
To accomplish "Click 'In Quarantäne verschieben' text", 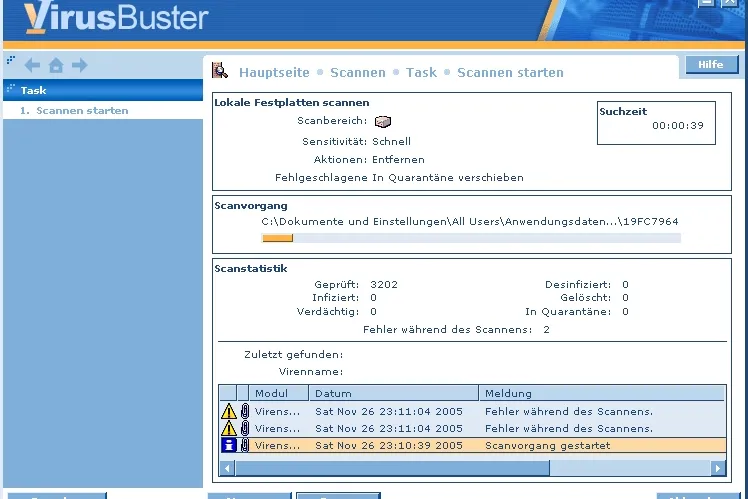I will click(448, 177).
